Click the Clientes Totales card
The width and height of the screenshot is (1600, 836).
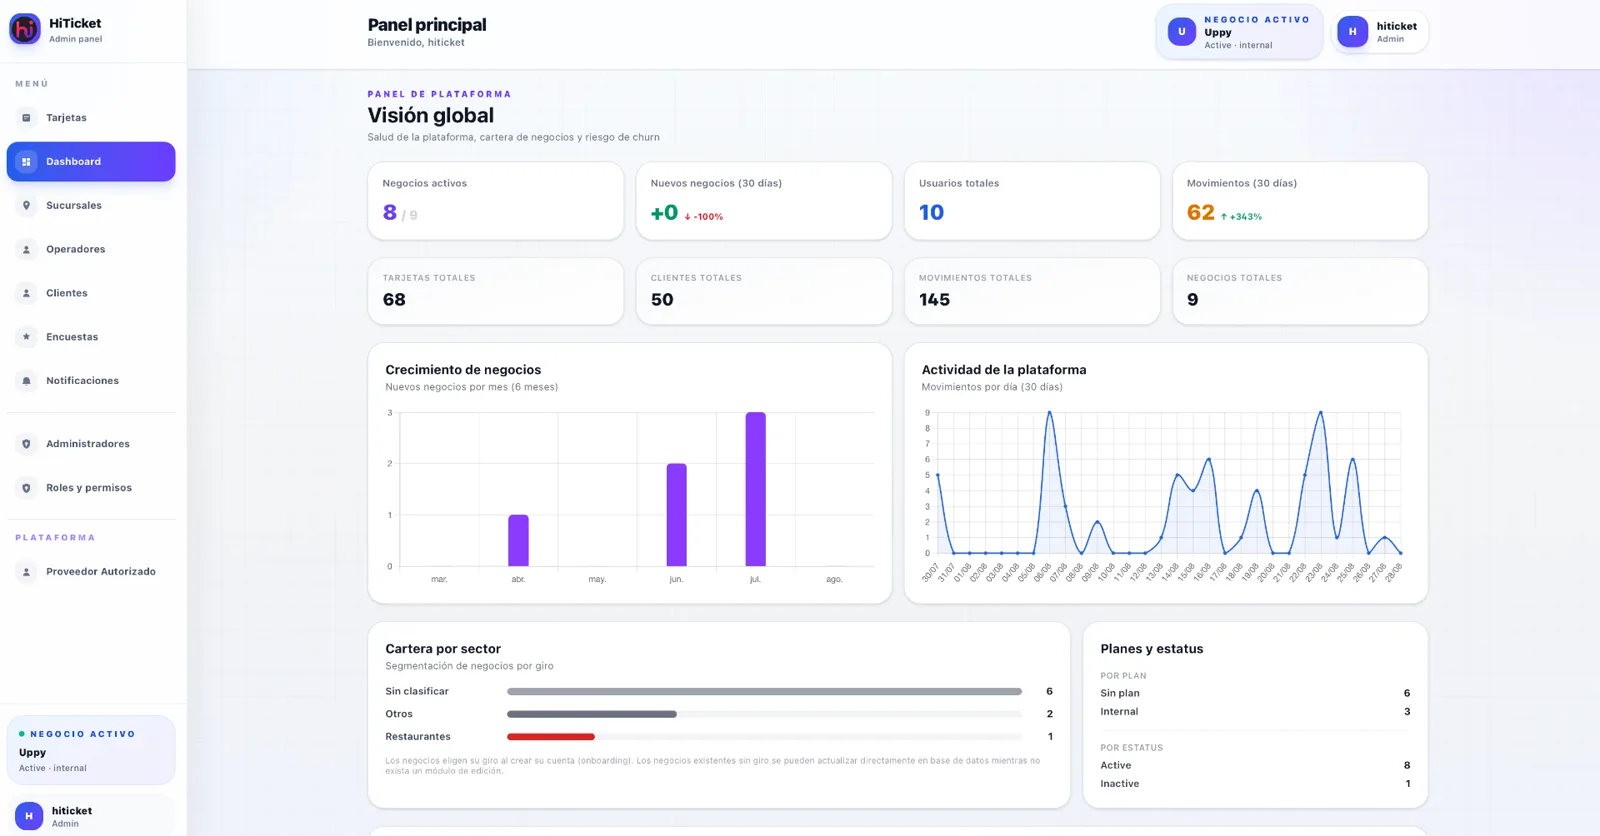(764, 291)
